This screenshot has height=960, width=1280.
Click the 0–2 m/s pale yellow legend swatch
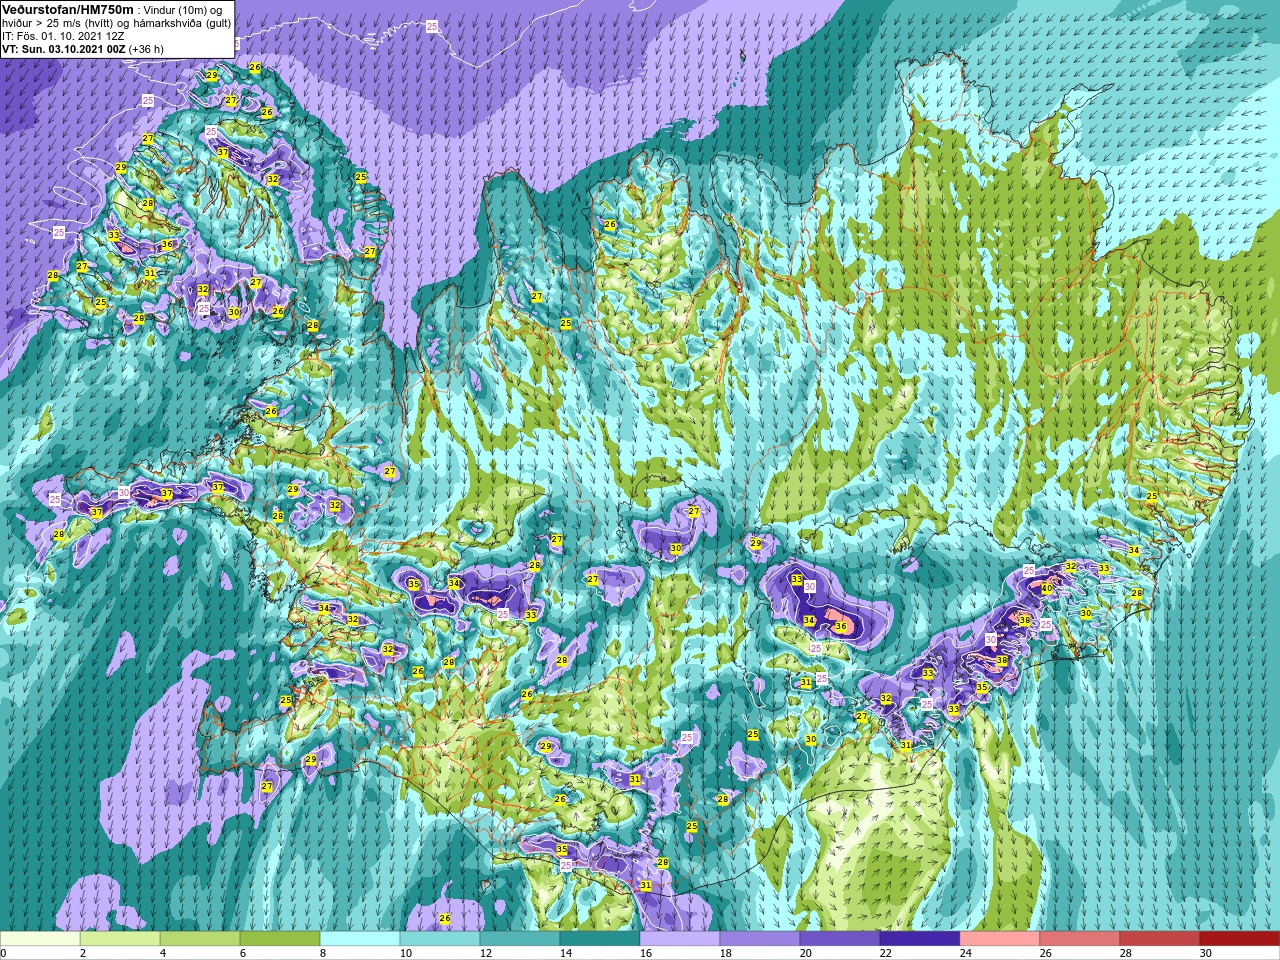(40, 939)
